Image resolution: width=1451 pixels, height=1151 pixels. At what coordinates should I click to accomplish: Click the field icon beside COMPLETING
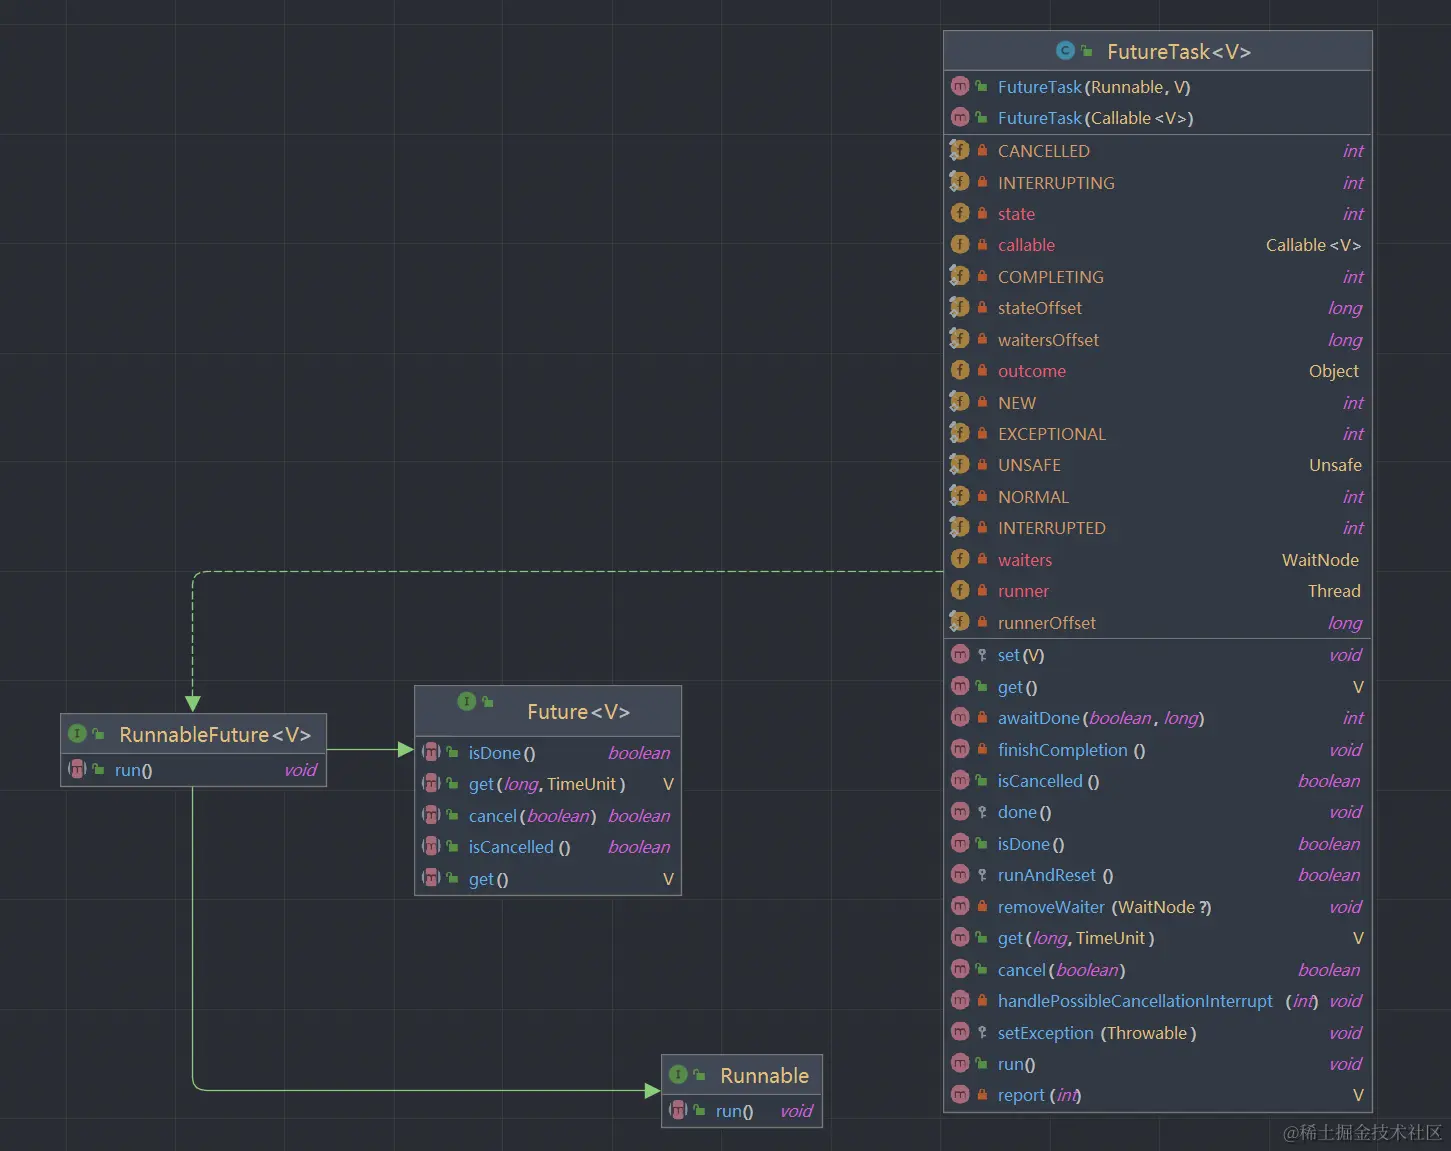coord(960,276)
